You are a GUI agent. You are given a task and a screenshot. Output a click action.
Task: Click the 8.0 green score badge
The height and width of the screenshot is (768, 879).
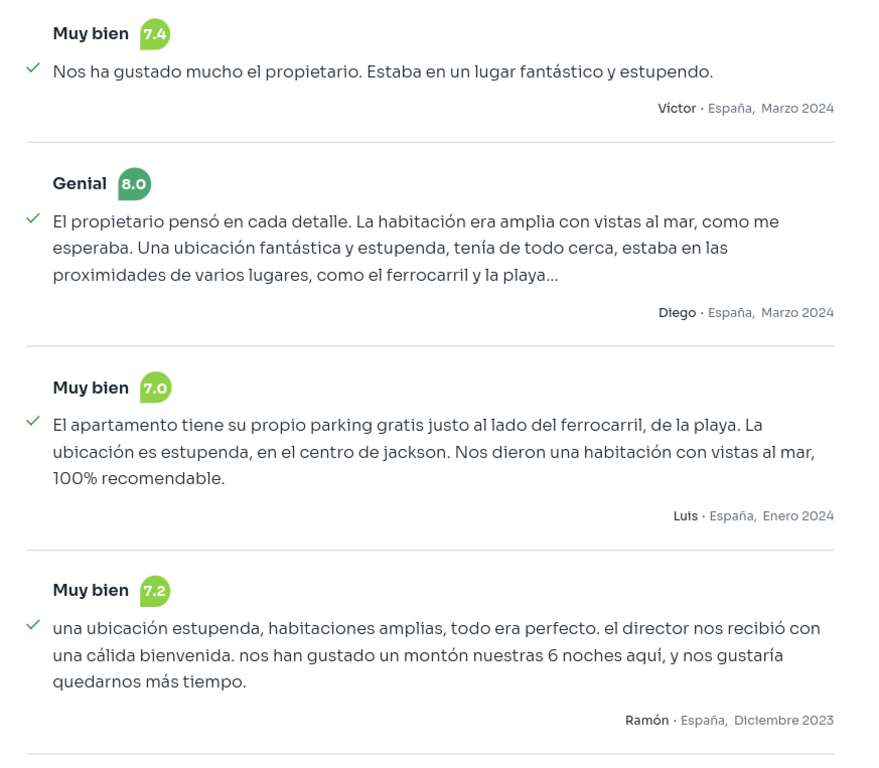134,184
